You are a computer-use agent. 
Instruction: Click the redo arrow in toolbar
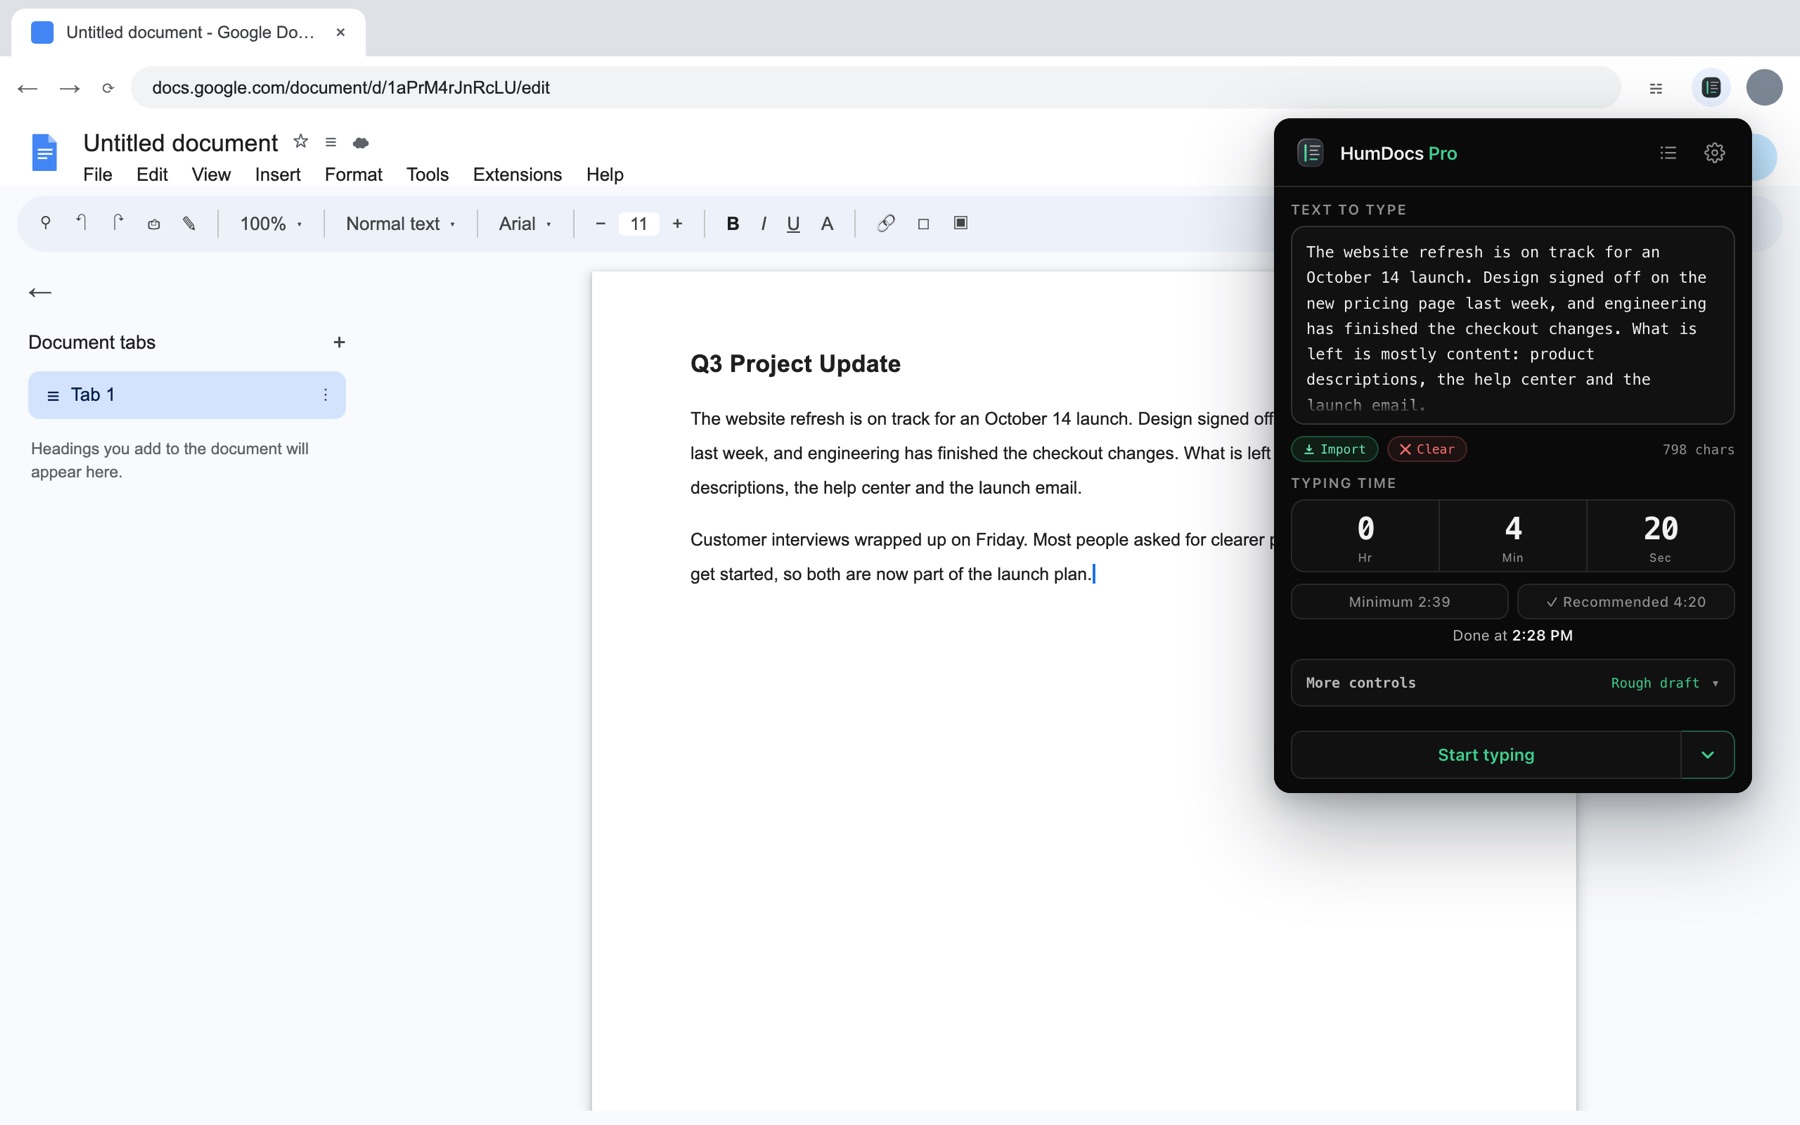(117, 223)
